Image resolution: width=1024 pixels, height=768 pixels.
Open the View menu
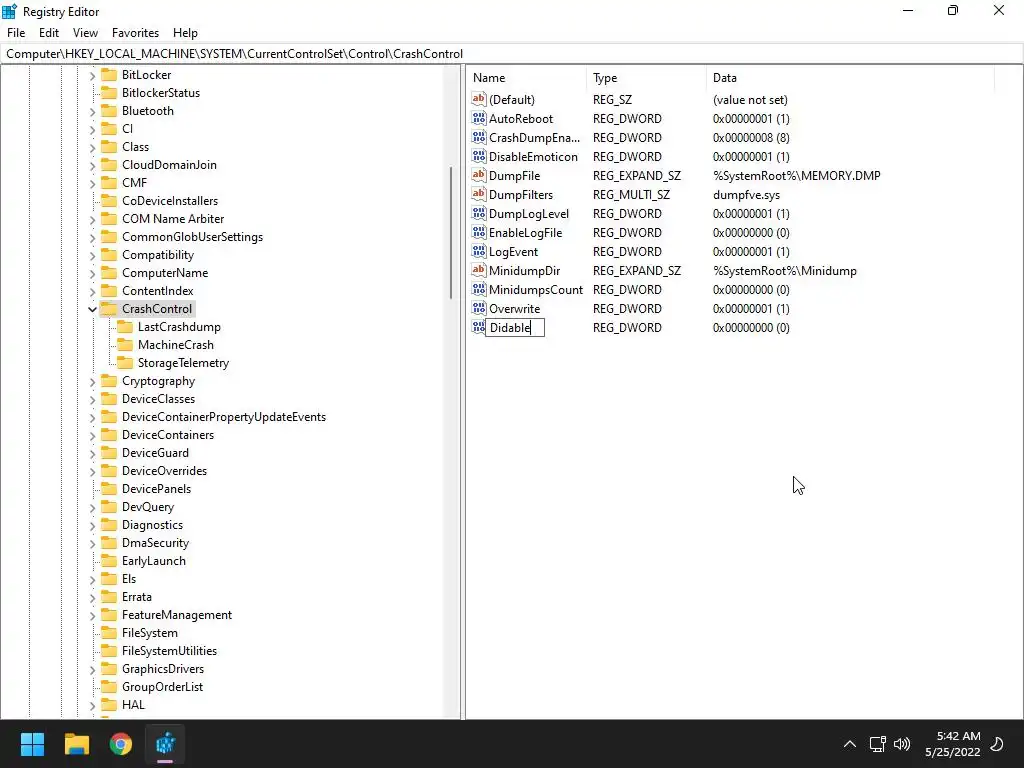click(85, 33)
